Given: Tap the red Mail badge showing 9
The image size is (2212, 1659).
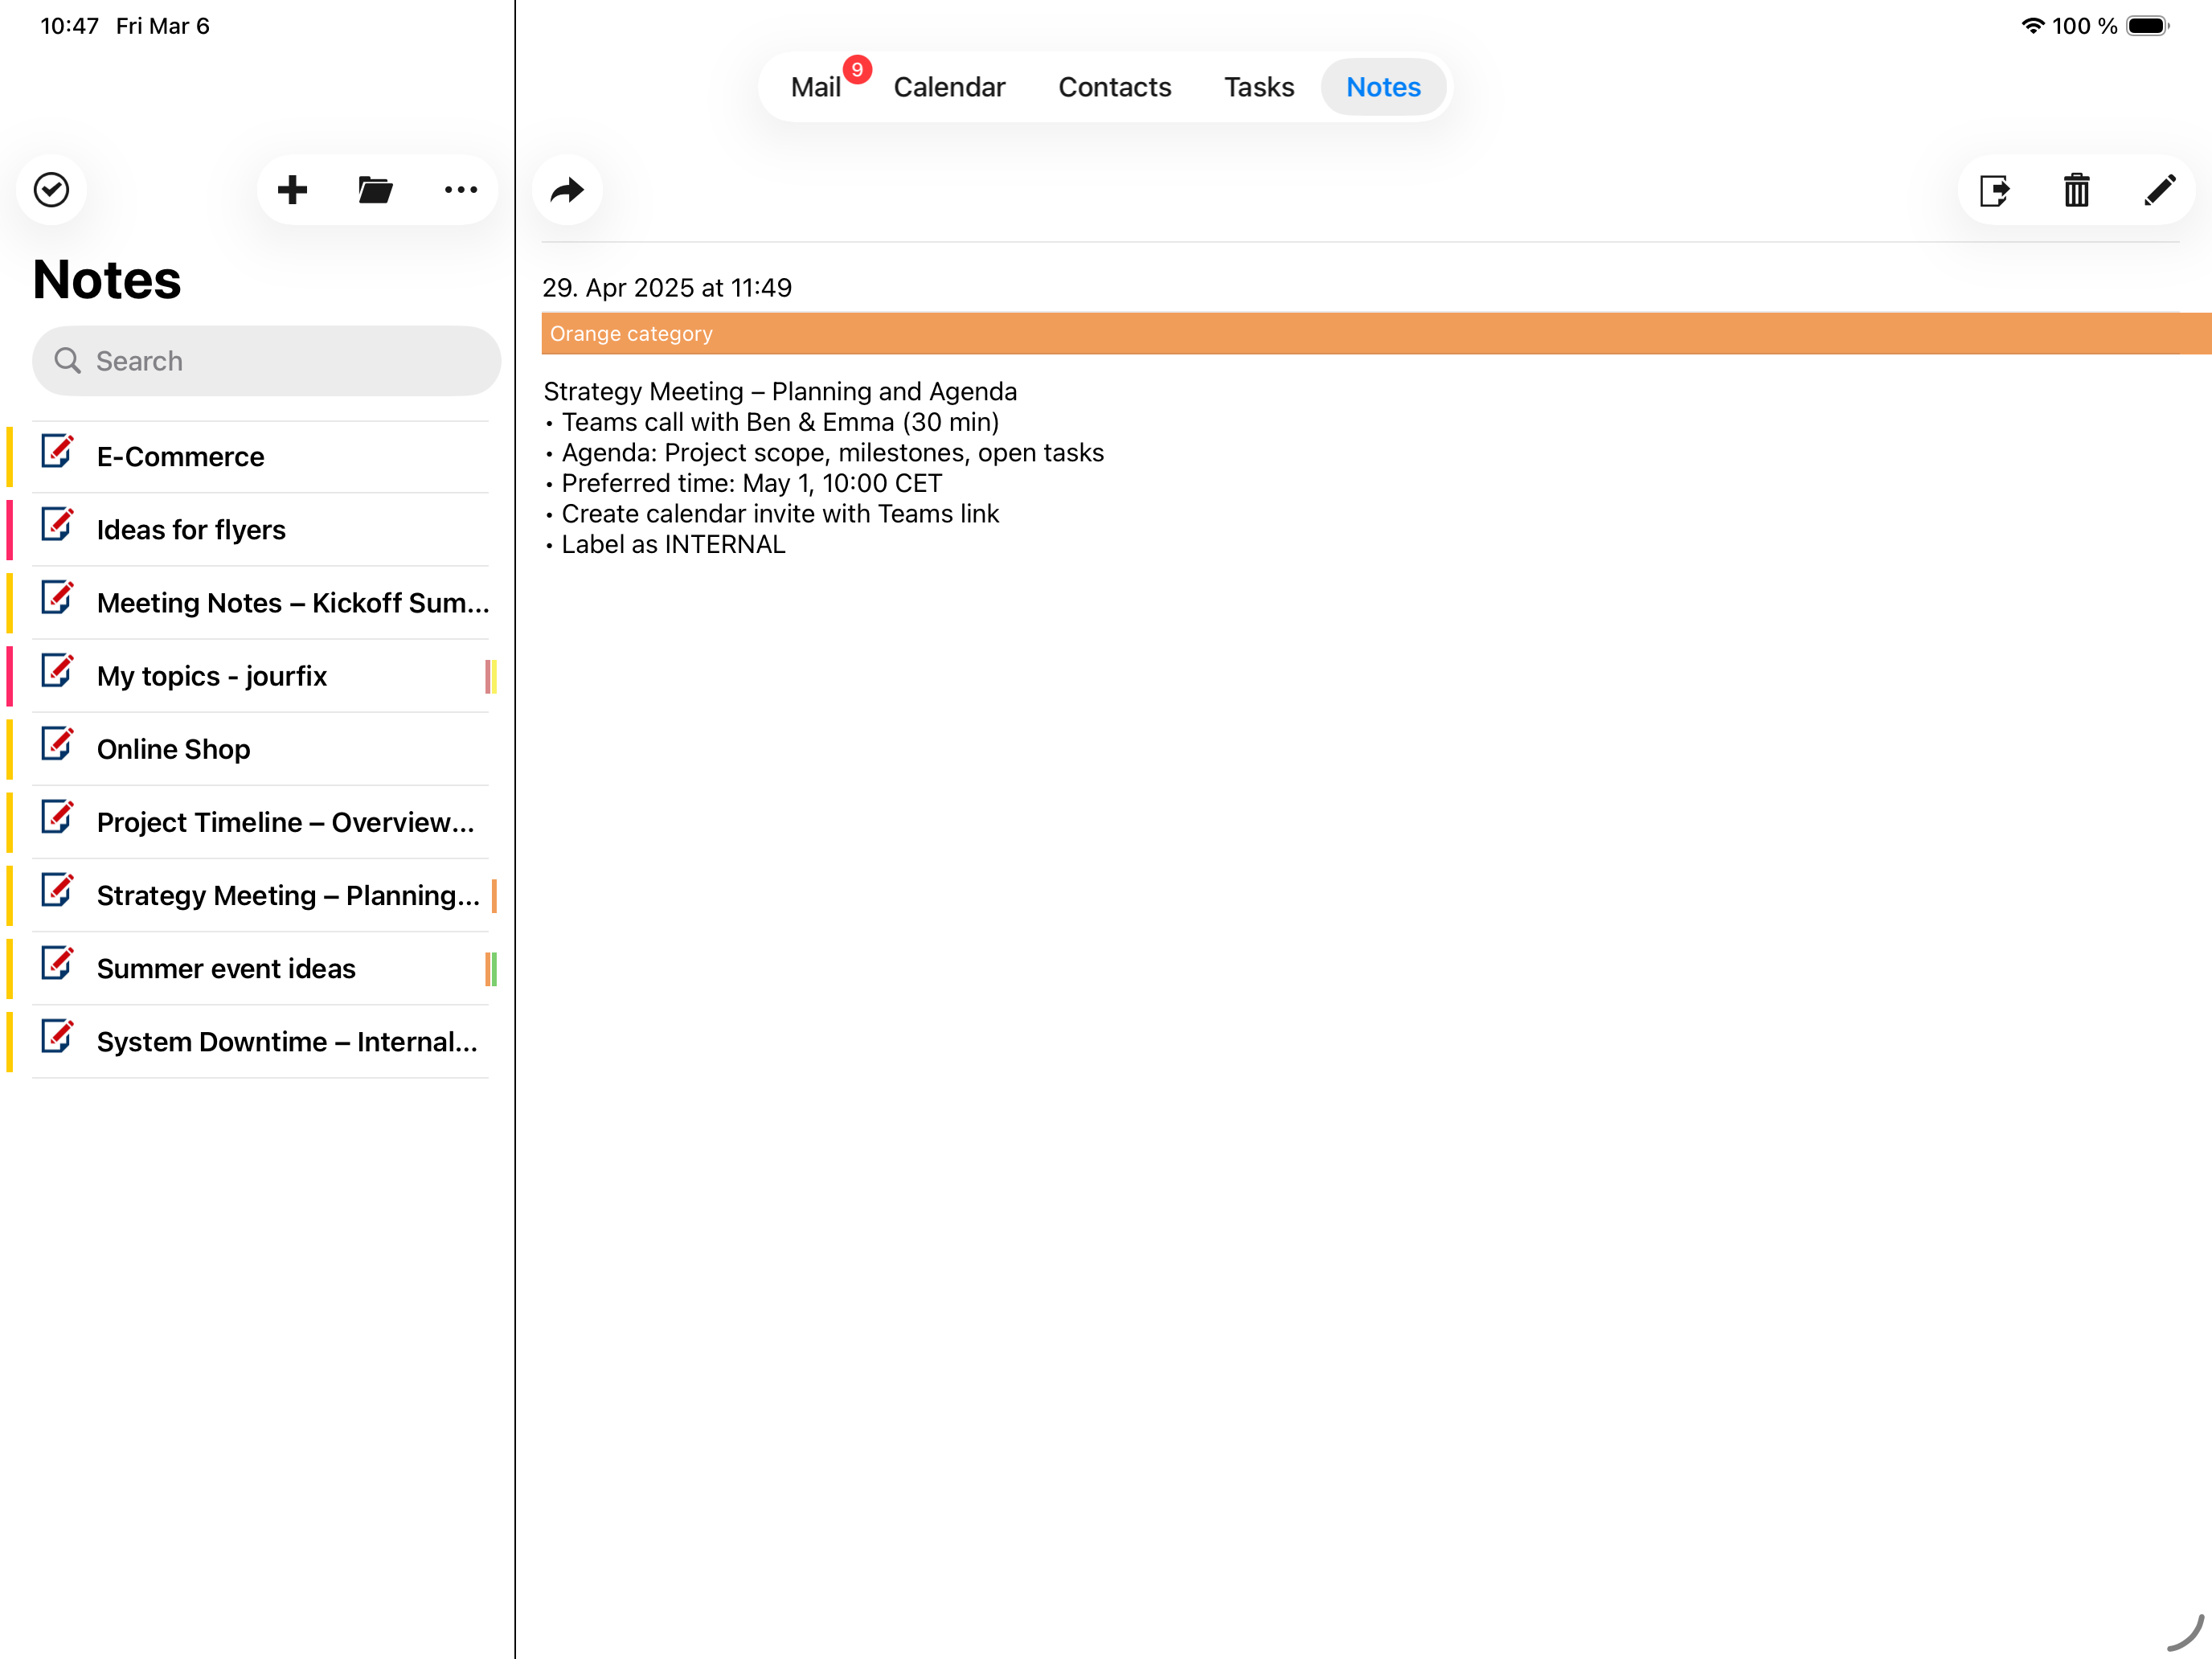Looking at the screenshot, I should (857, 70).
